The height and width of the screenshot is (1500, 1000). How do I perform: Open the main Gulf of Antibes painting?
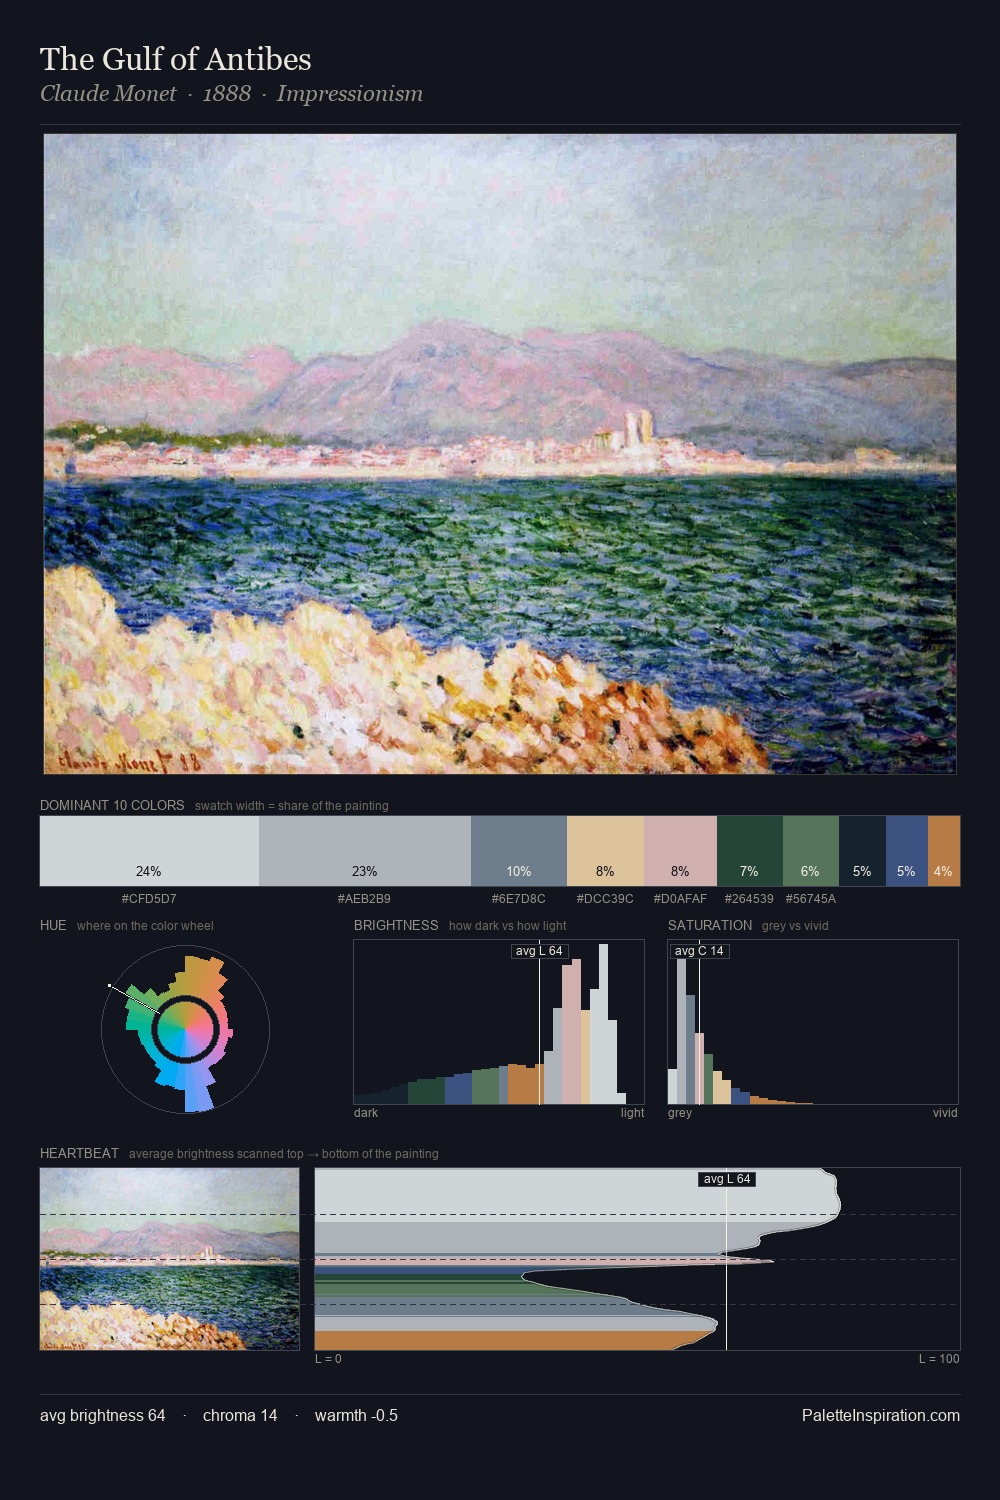500,454
